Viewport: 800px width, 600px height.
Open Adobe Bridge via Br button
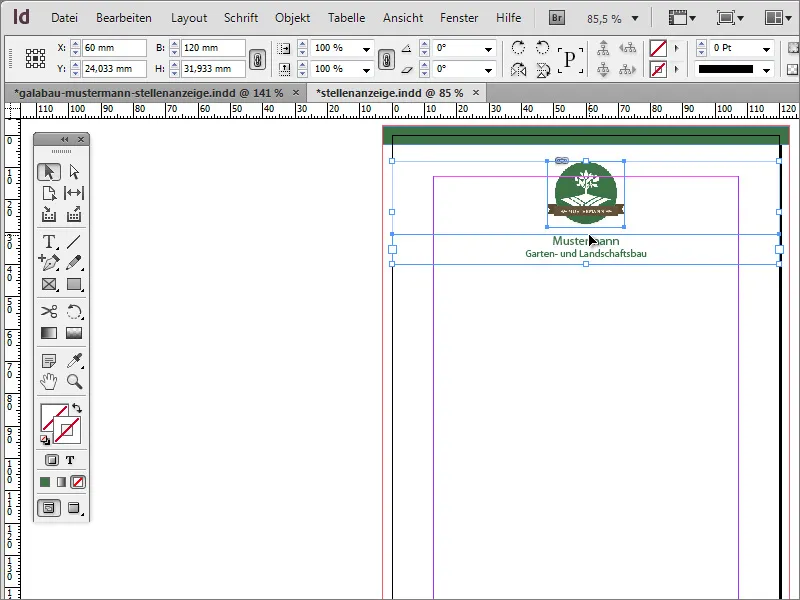(557, 18)
